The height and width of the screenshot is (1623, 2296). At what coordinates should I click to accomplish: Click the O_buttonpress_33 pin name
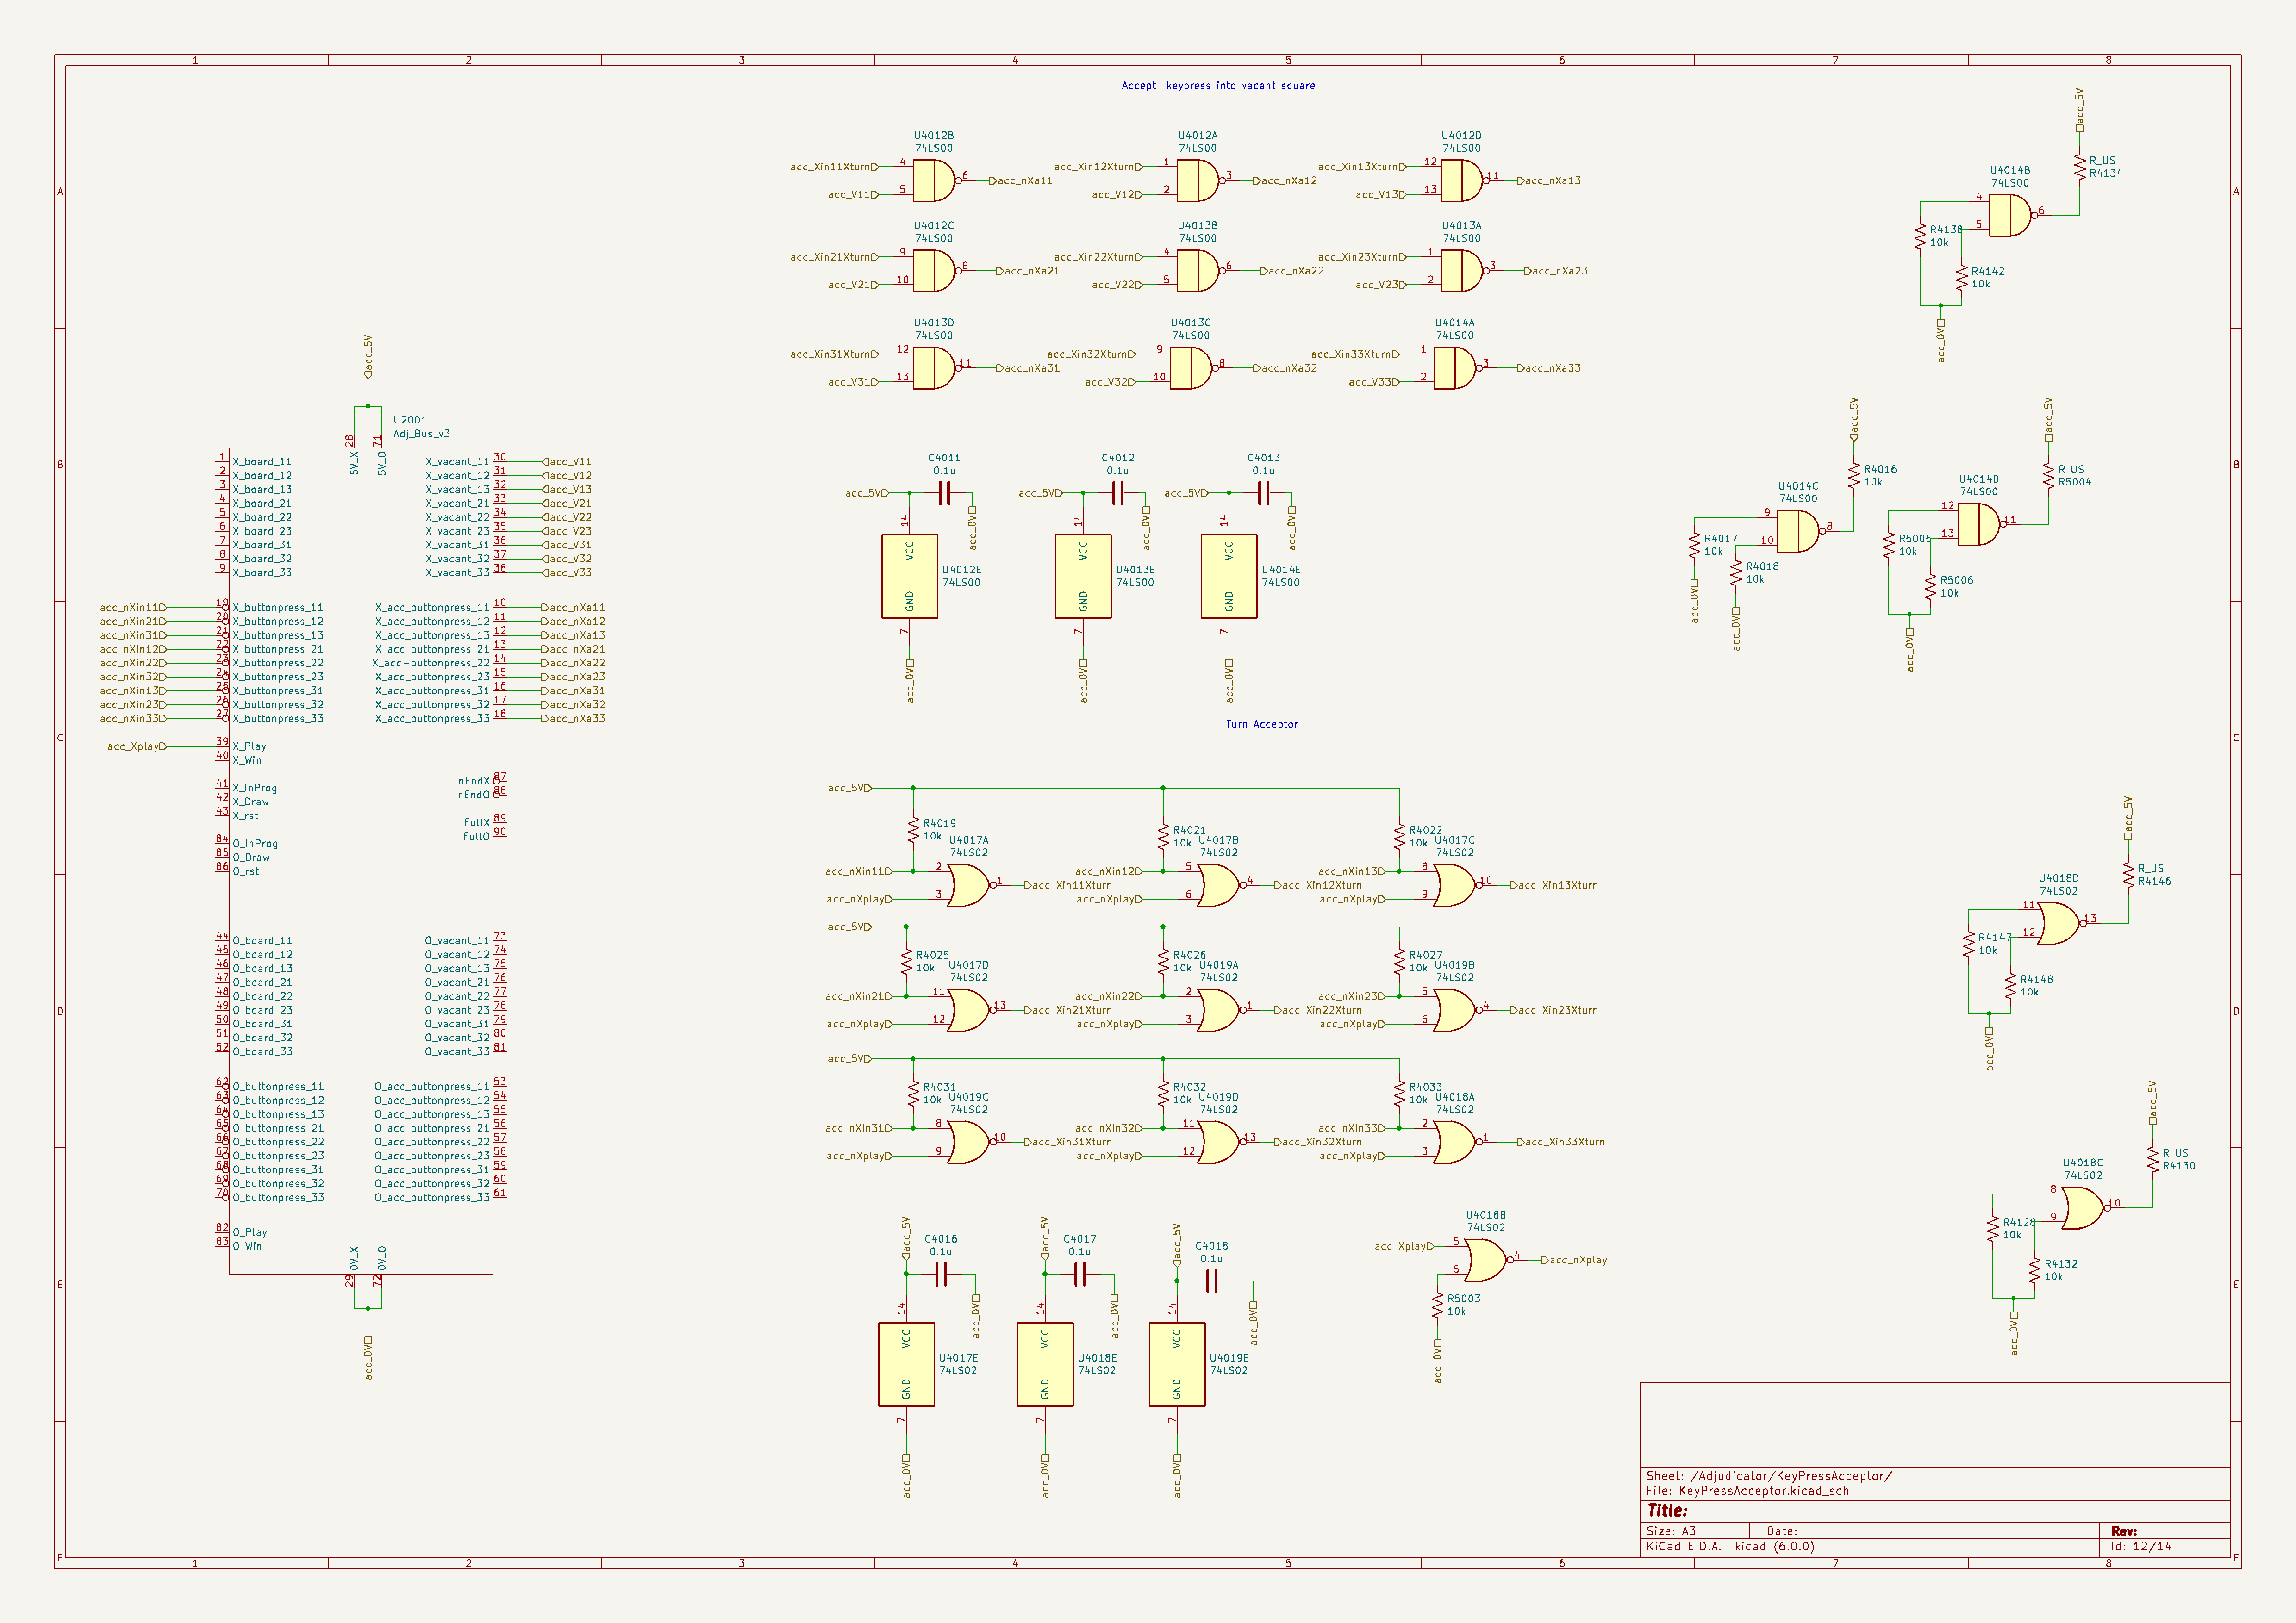279,1198
